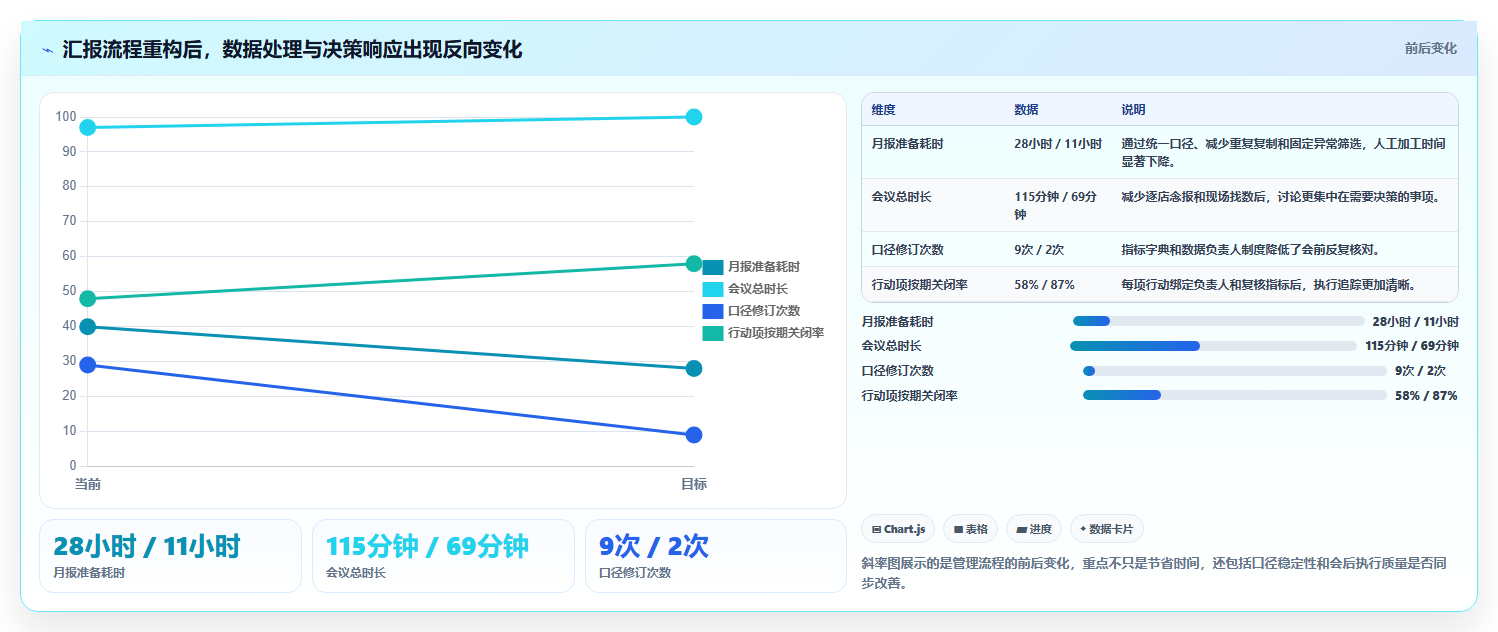Image resolution: width=1498 pixels, height=632 pixels.
Task: Select the 数据 column header
Action: tap(1027, 110)
